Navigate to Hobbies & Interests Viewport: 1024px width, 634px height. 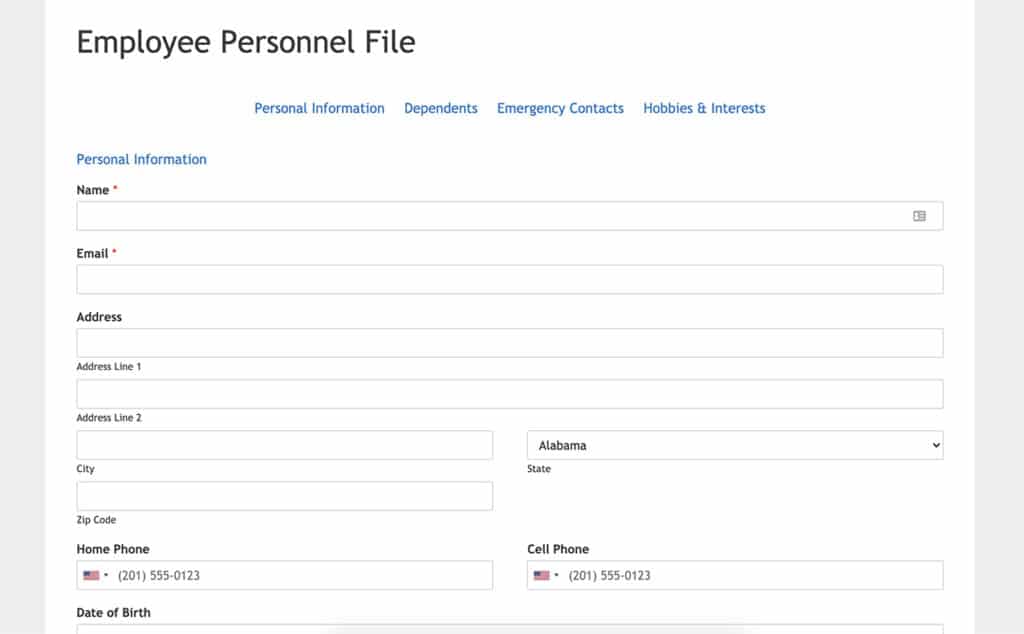click(x=704, y=108)
